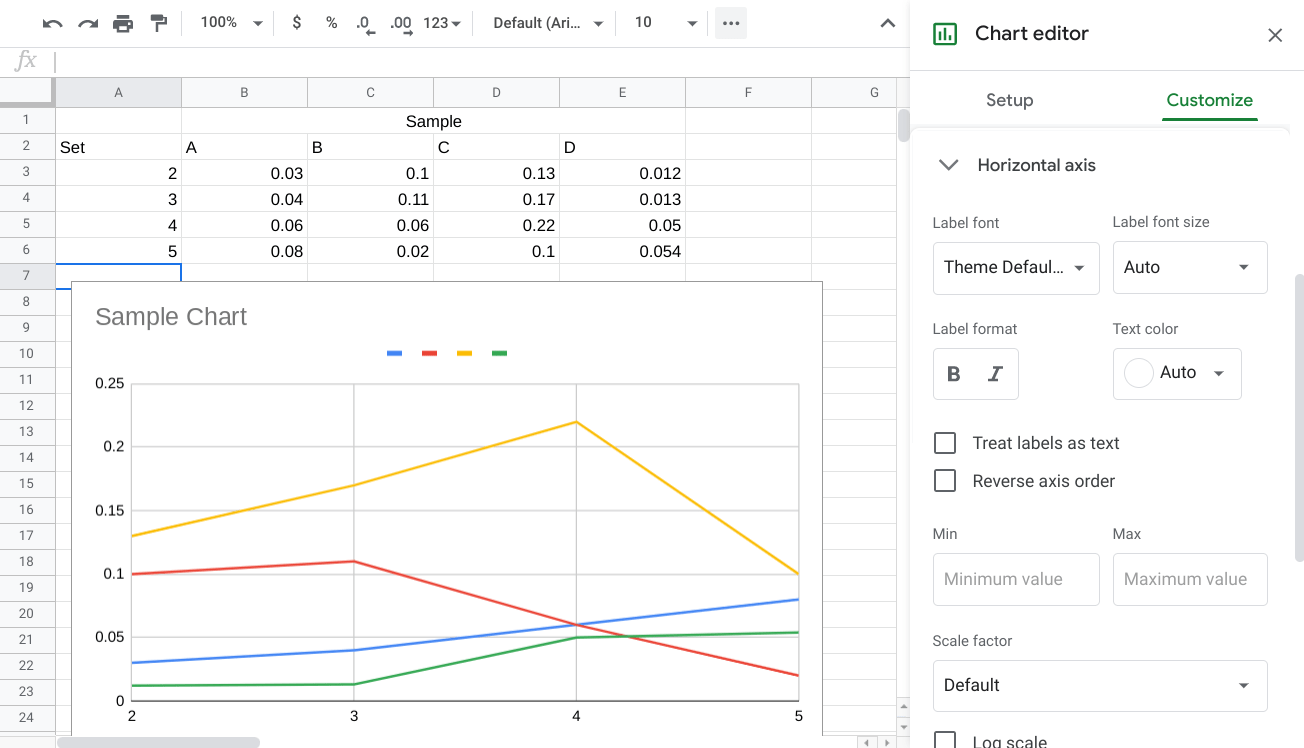The image size is (1304, 748).
Task: Select the Paint format tool
Action: (x=157, y=23)
